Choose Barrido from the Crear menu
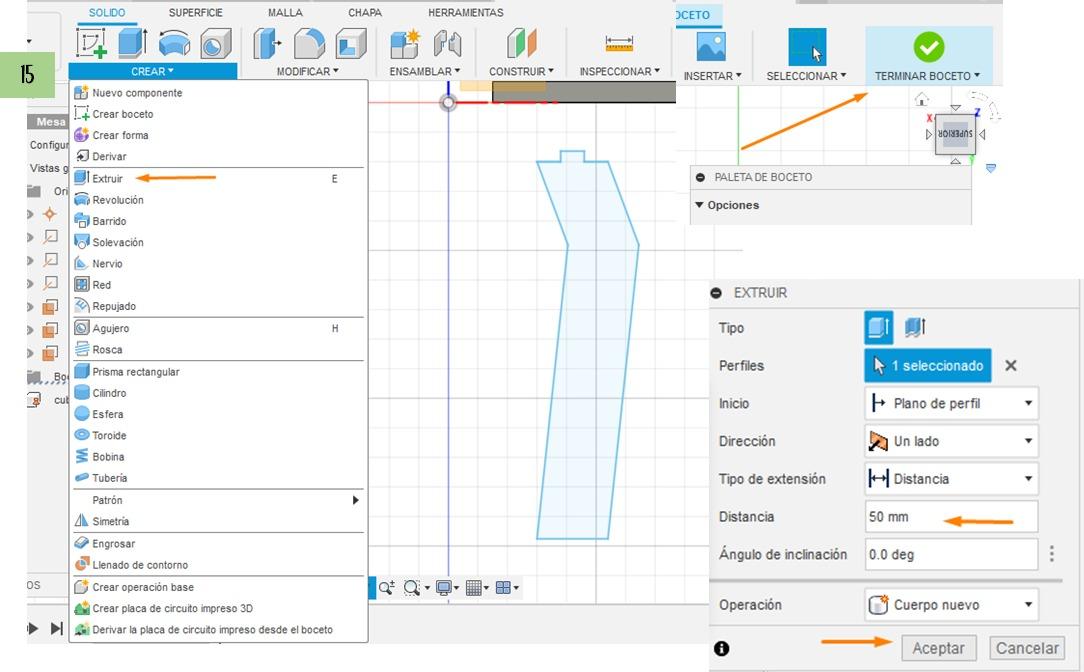The image size is (1084, 672). 218,221
